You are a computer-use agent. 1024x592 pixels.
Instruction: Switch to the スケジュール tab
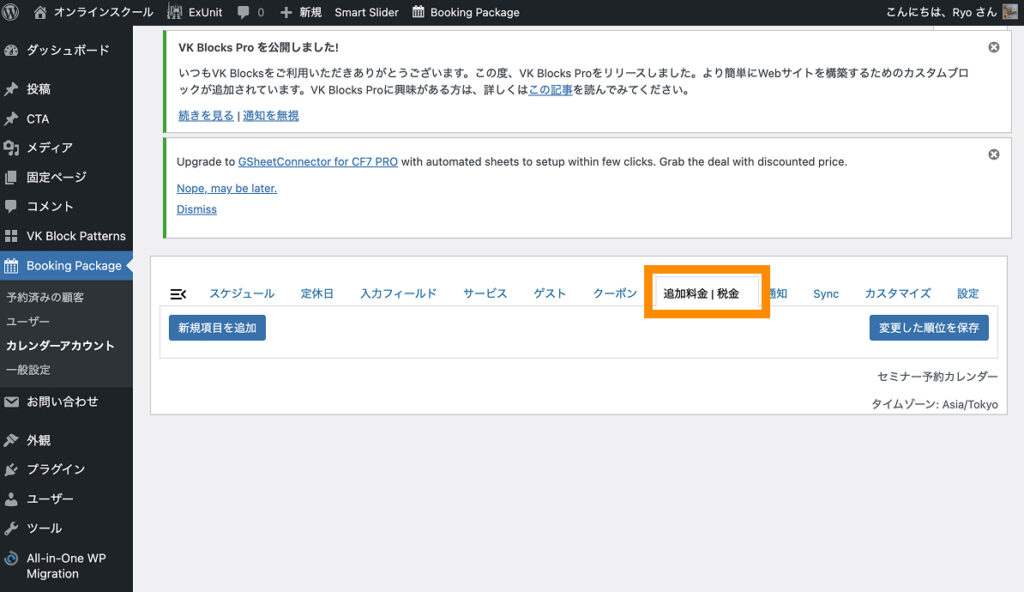(241, 294)
